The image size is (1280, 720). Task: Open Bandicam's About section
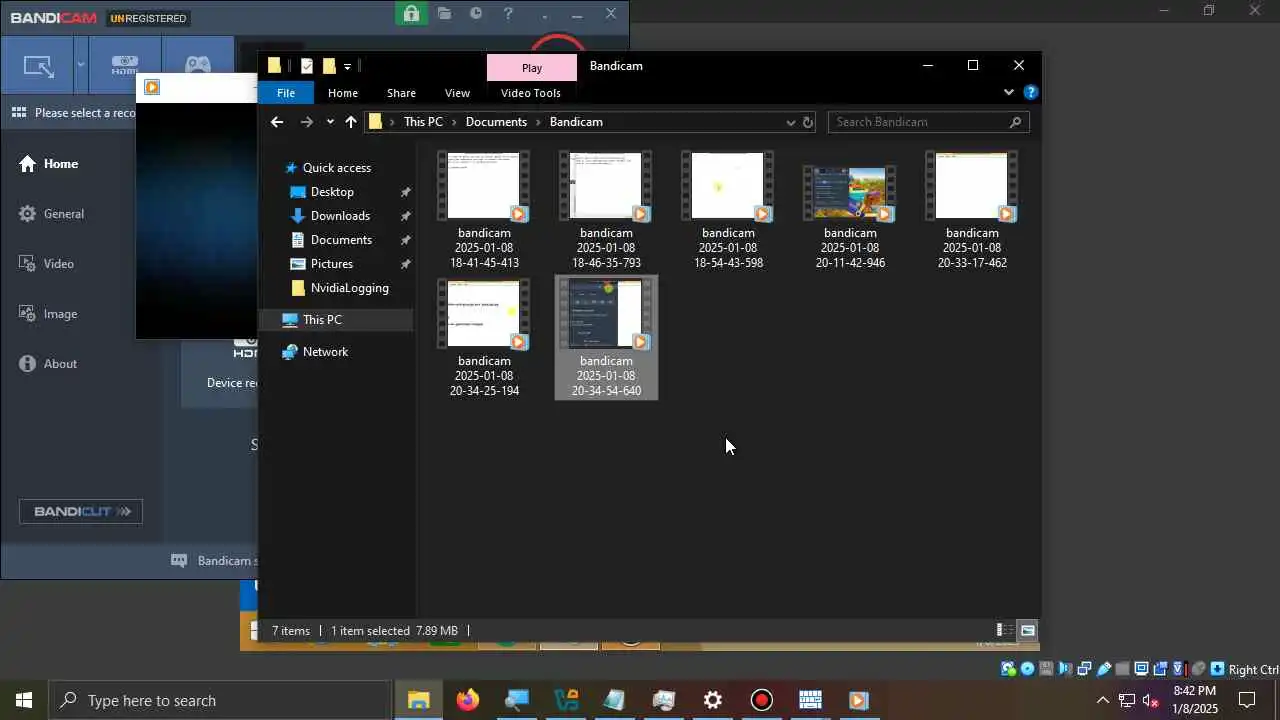click(x=48, y=364)
